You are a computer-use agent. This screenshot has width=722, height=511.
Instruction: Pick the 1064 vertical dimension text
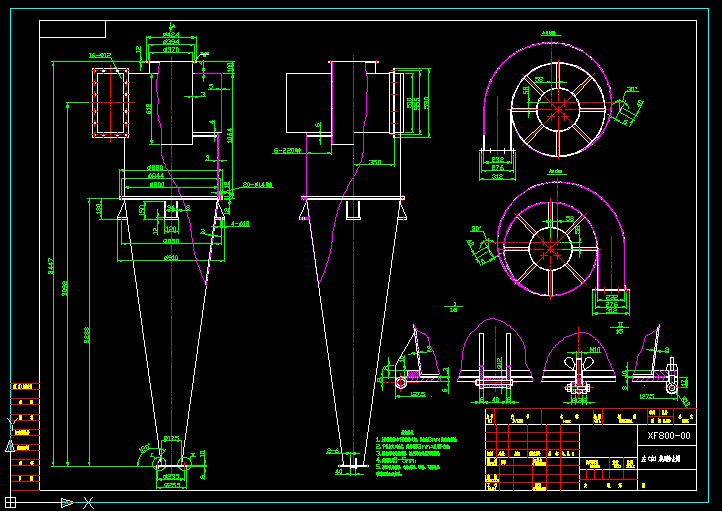click(230, 135)
